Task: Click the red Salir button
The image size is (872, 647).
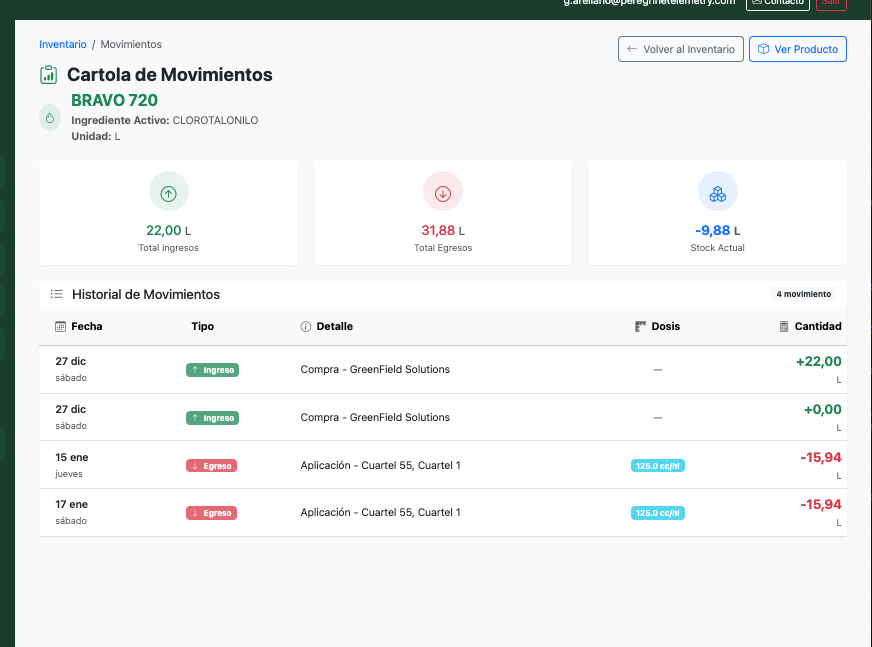Action: (831, 3)
